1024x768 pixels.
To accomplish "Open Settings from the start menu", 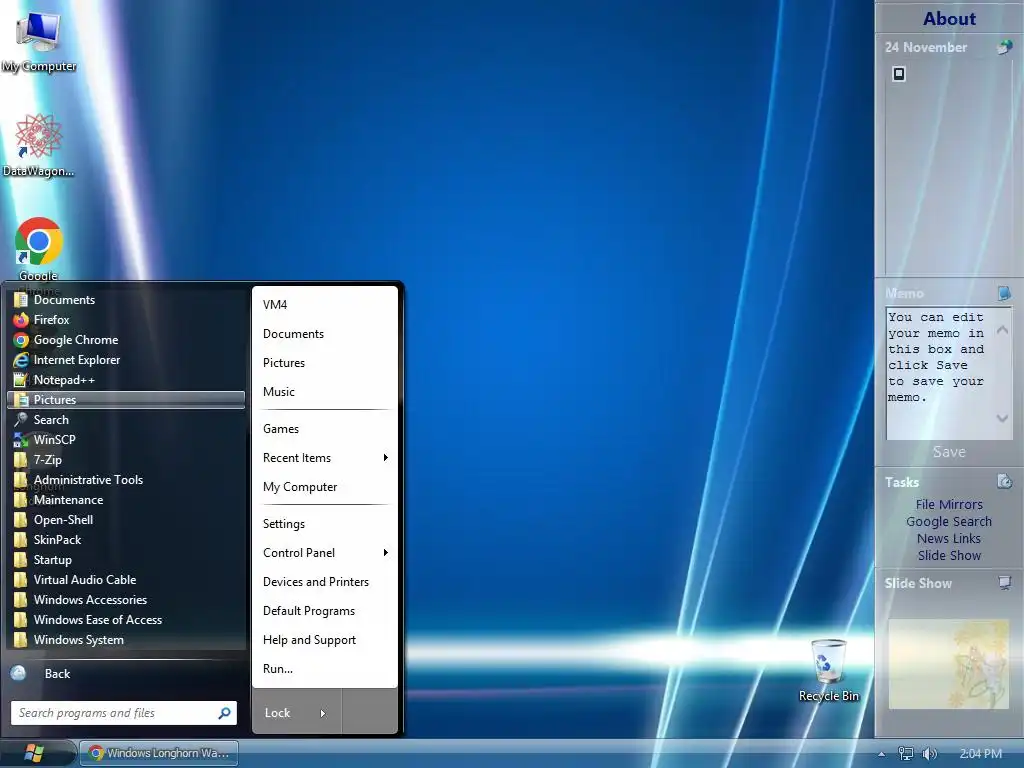I will 325,524.
